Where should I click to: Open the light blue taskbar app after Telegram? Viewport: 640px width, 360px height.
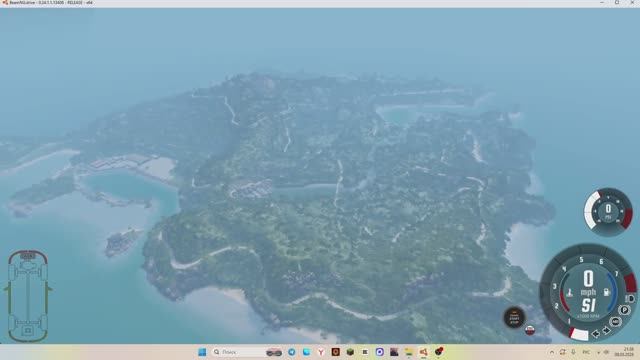pos(307,352)
